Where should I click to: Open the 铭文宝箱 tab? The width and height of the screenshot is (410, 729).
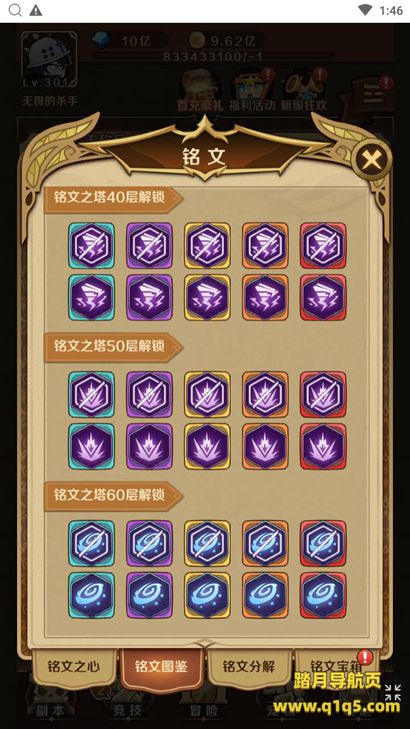(337, 667)
